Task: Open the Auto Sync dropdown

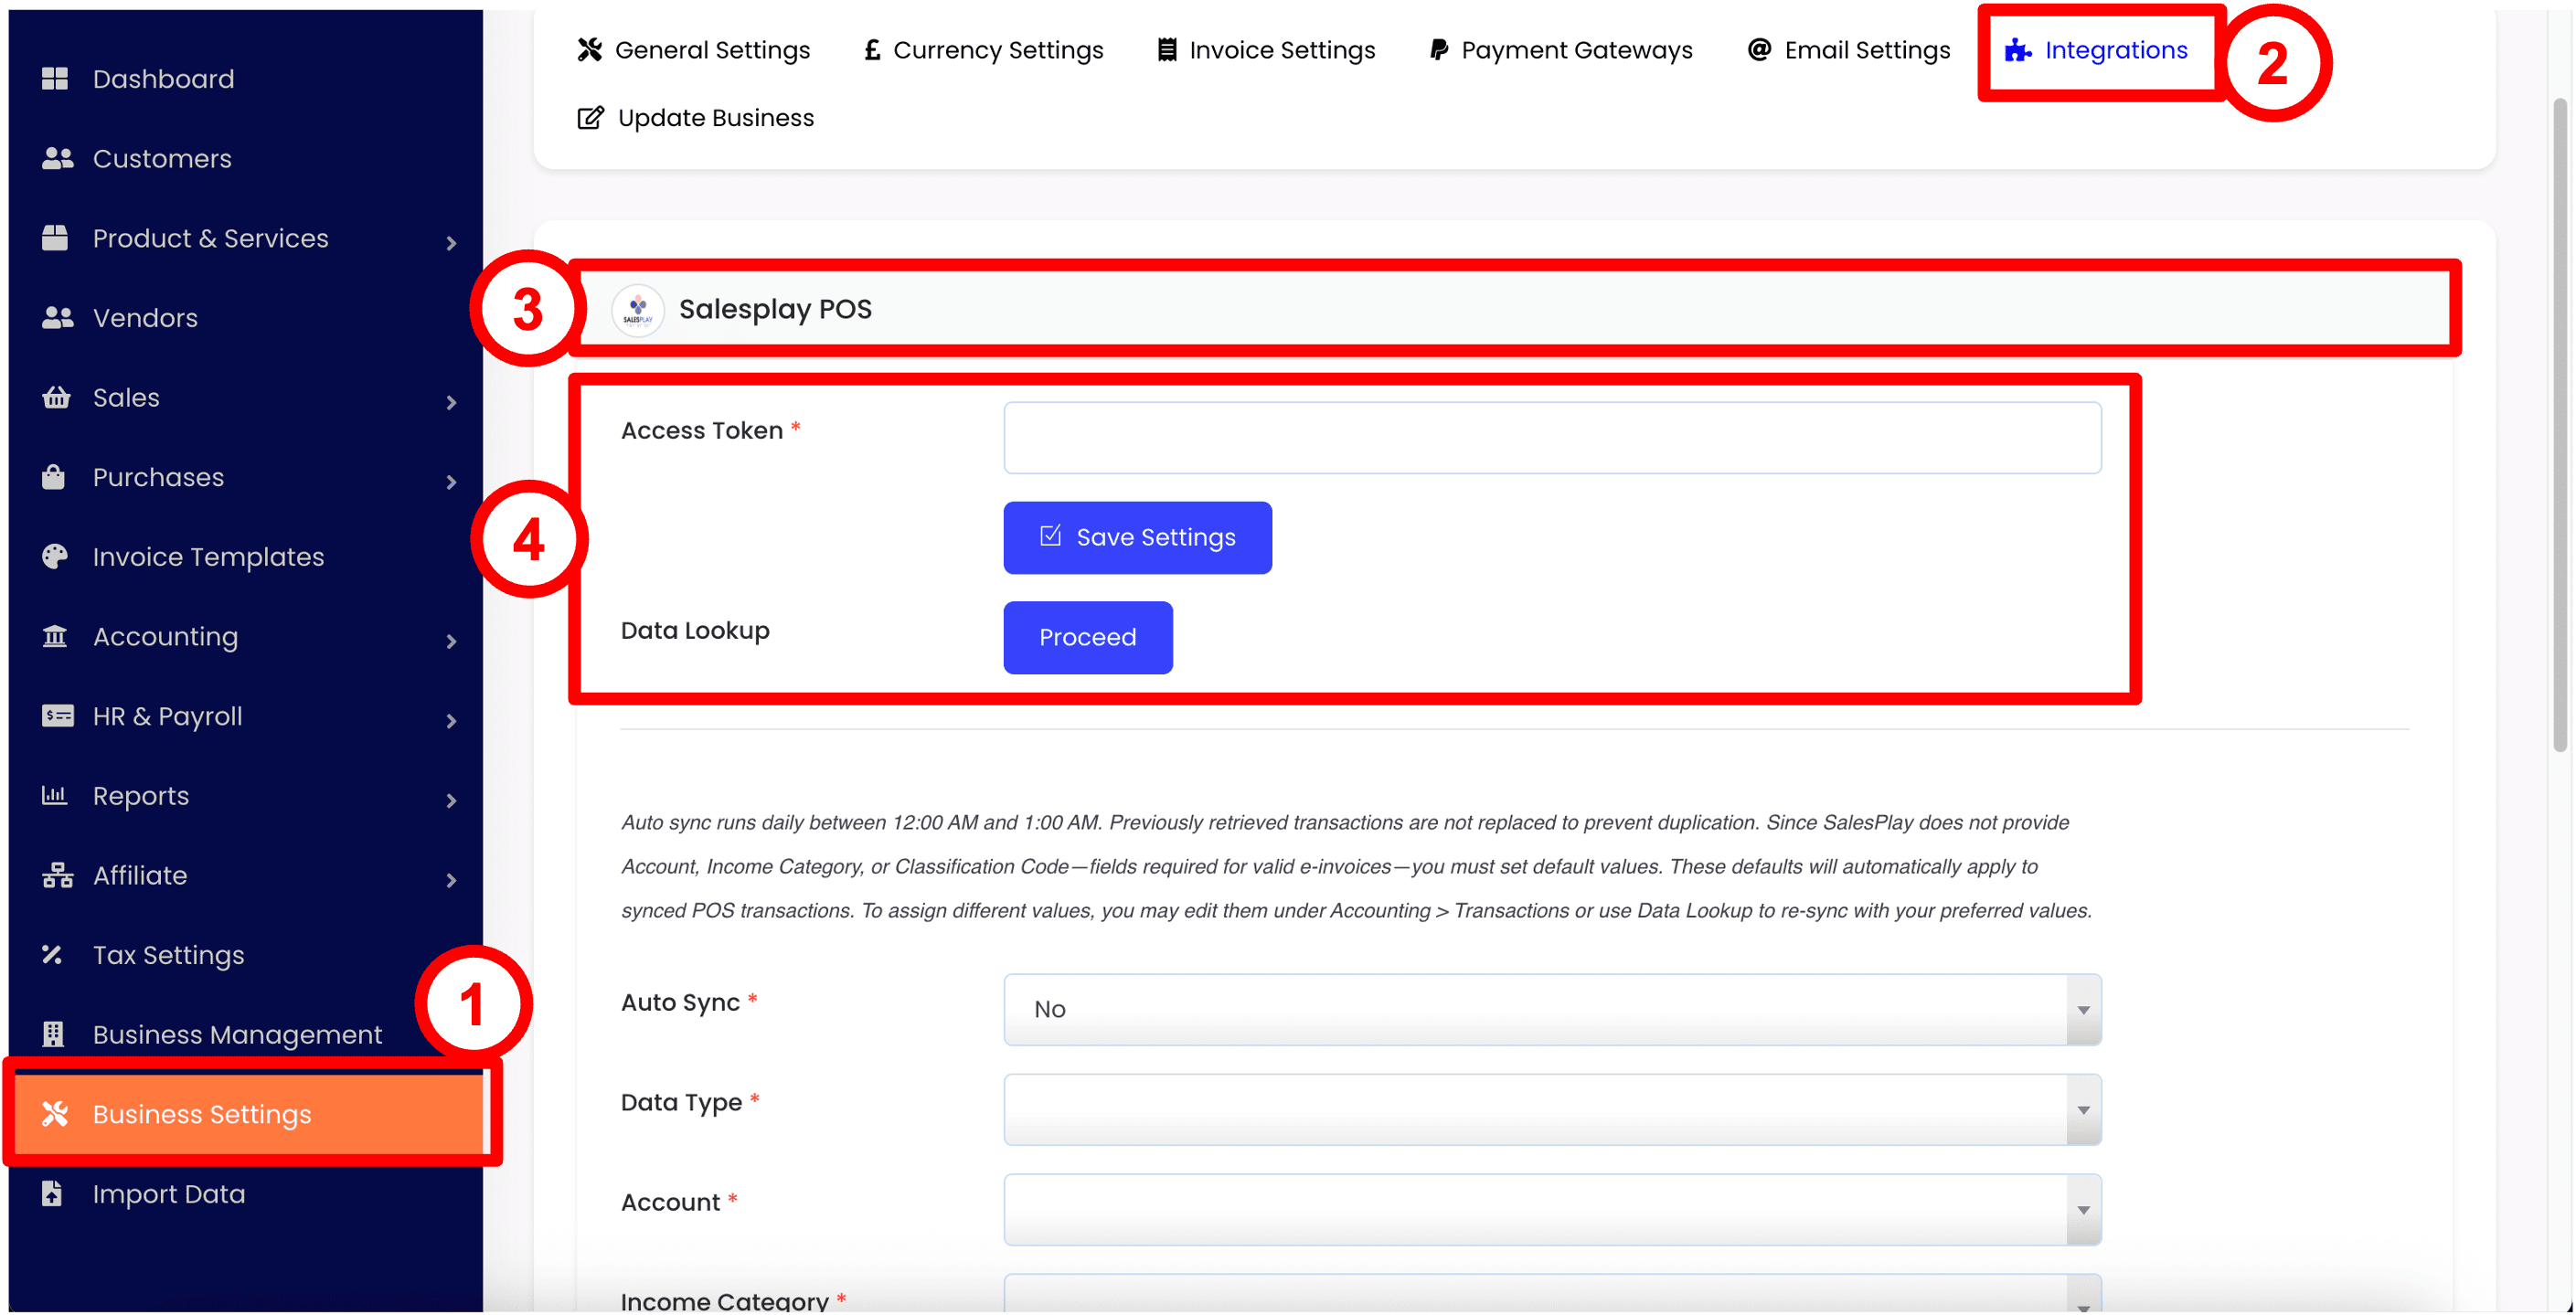Action: pos(1551,1009)
